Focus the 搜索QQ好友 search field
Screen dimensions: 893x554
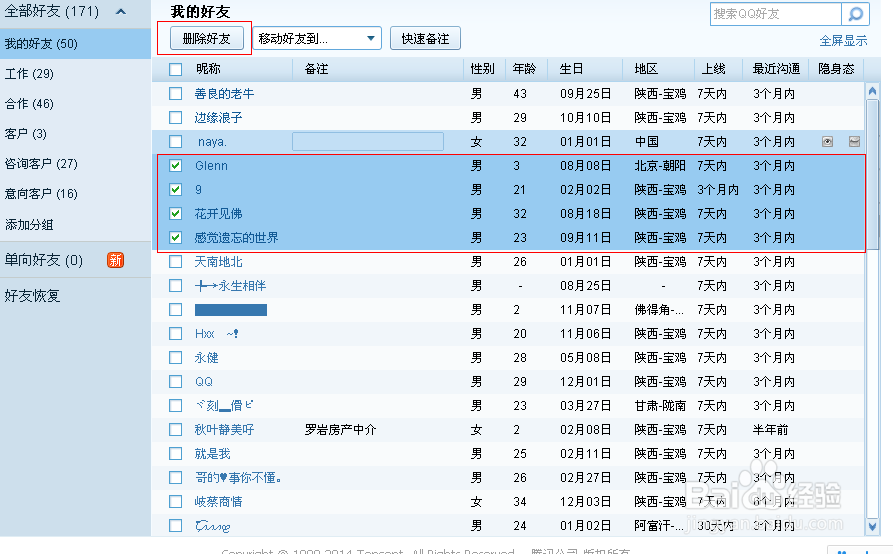[776, 14]
